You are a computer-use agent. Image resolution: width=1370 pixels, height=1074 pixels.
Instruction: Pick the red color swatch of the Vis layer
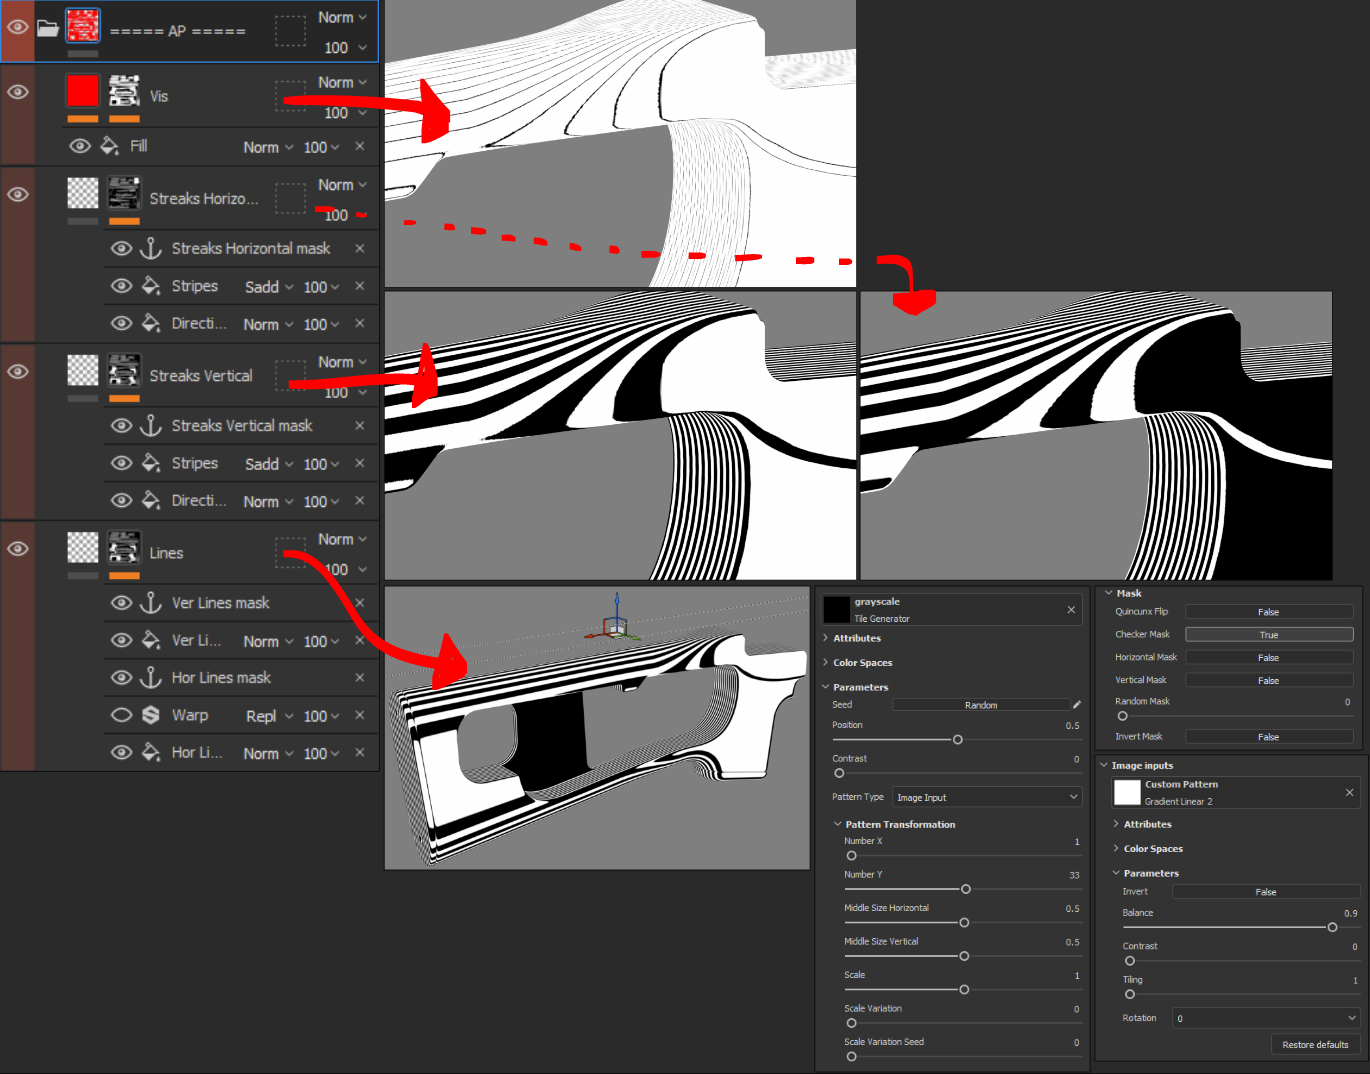point(83,91)
